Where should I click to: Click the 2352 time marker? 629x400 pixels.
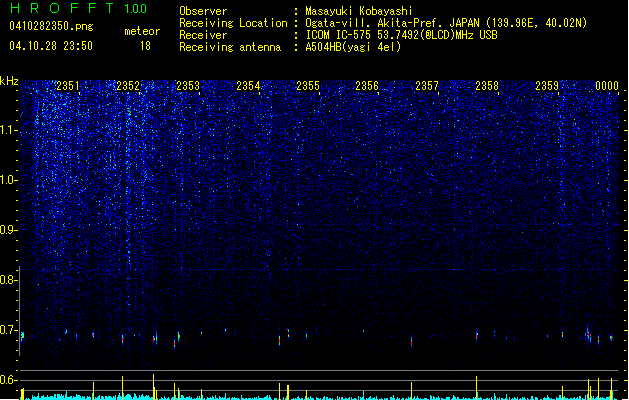tap(128, 85)
